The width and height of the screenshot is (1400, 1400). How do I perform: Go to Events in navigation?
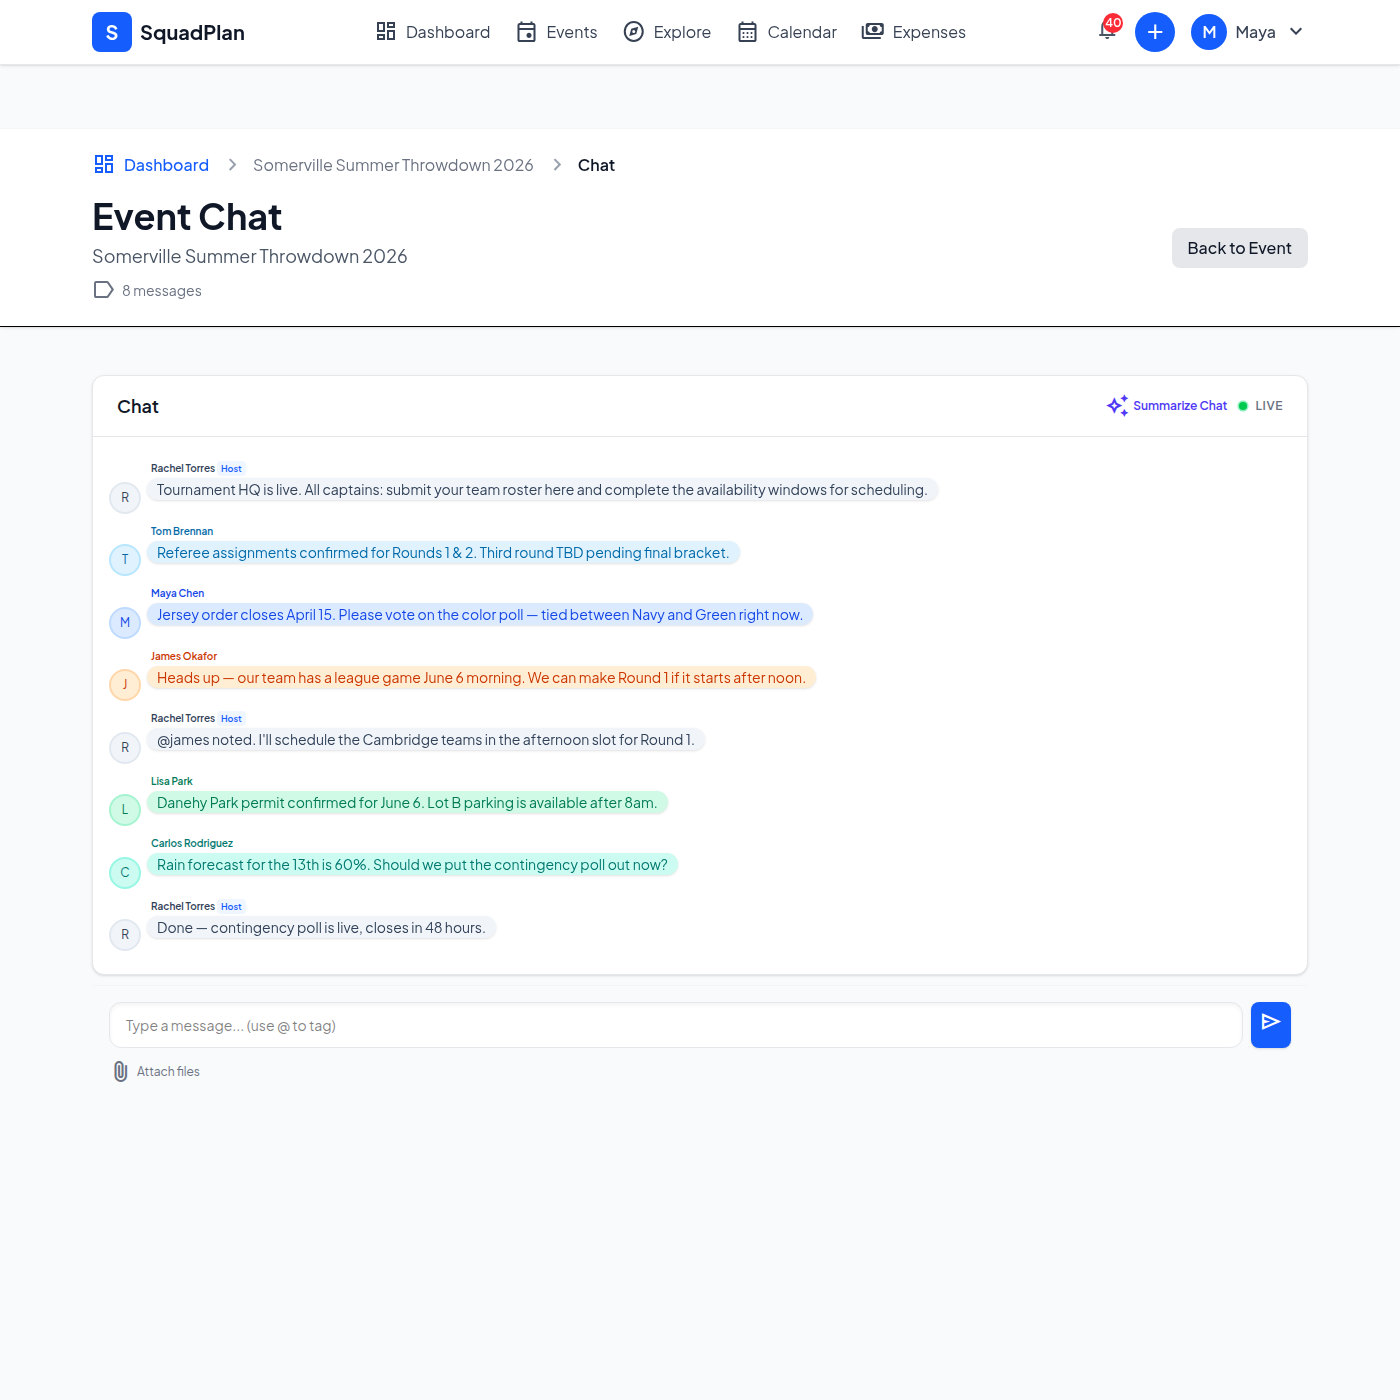557,32
